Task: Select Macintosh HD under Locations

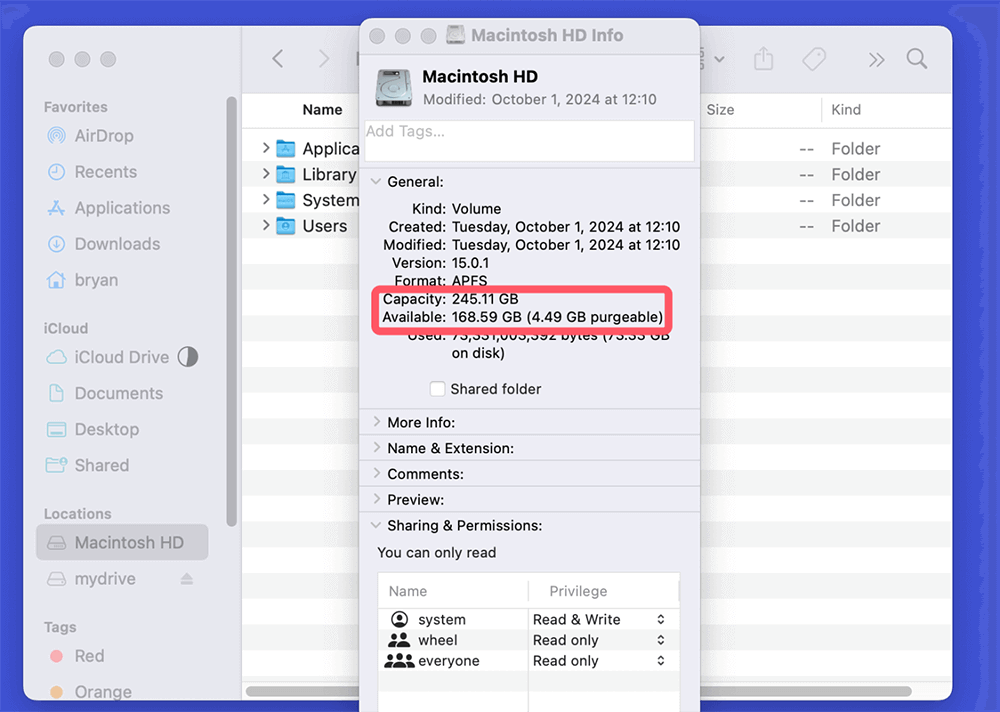Action: (x=128, y=543)
